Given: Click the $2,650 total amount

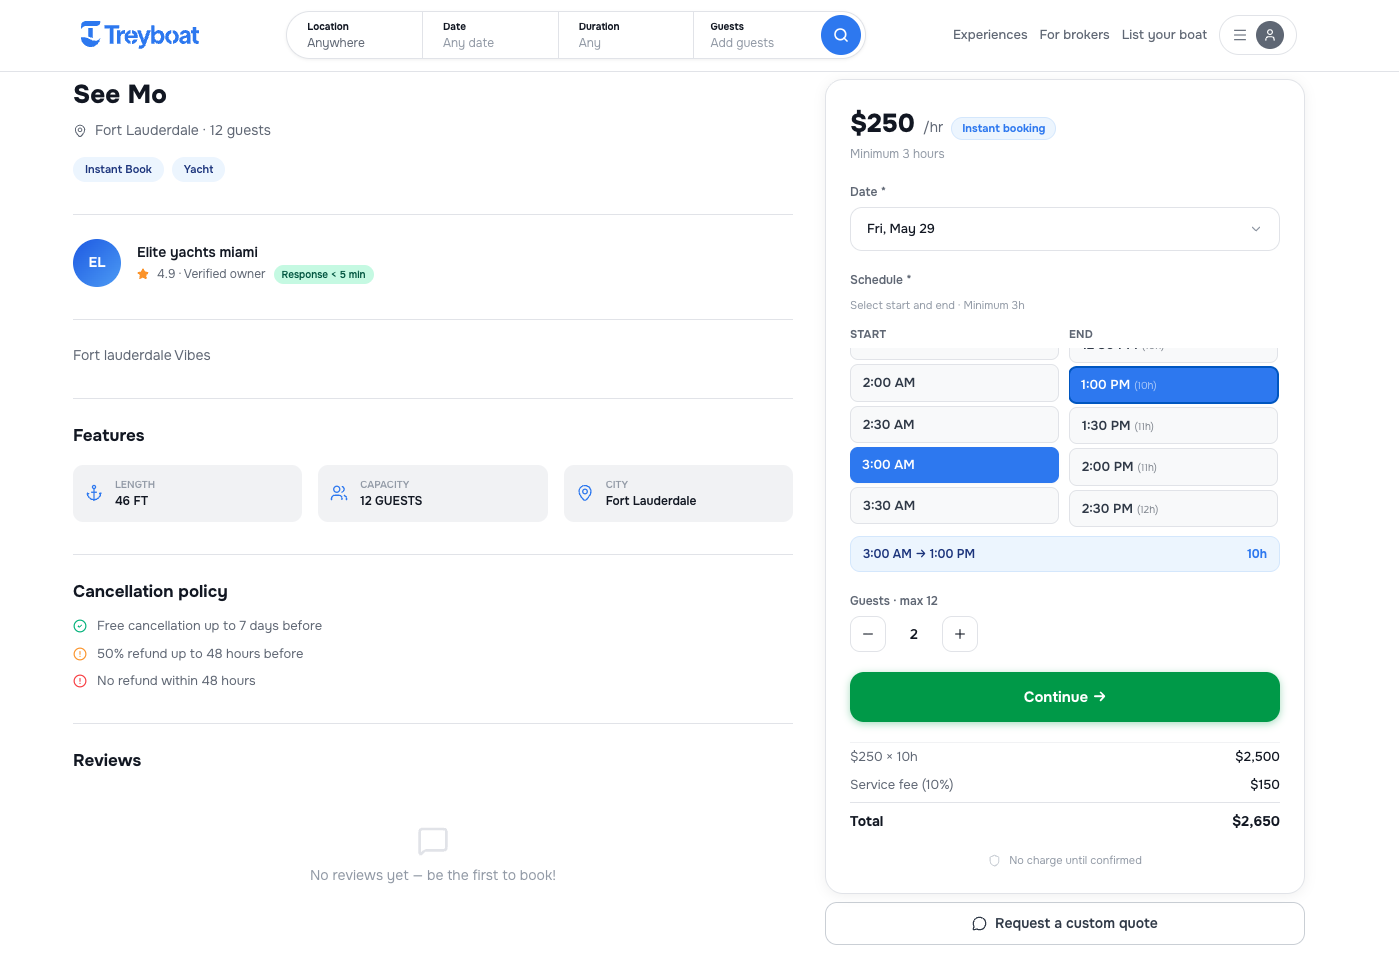Looking at the screenshot, I should 1256,821.
